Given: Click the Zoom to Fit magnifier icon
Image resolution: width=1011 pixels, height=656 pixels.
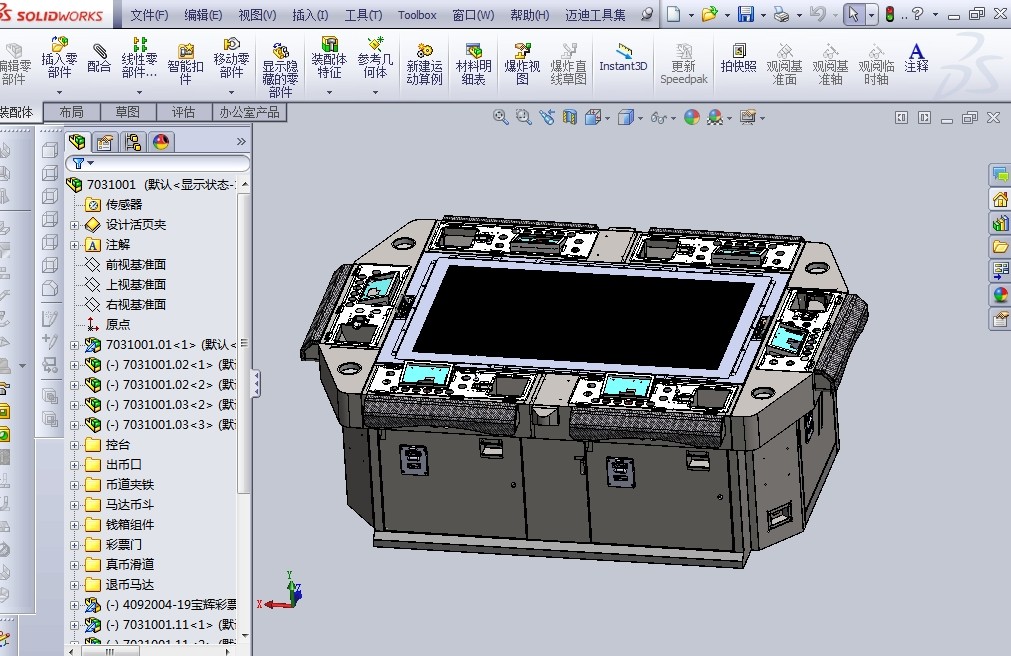Looking at the screenshot, I should pyautogui.click(x=500, y=117).
